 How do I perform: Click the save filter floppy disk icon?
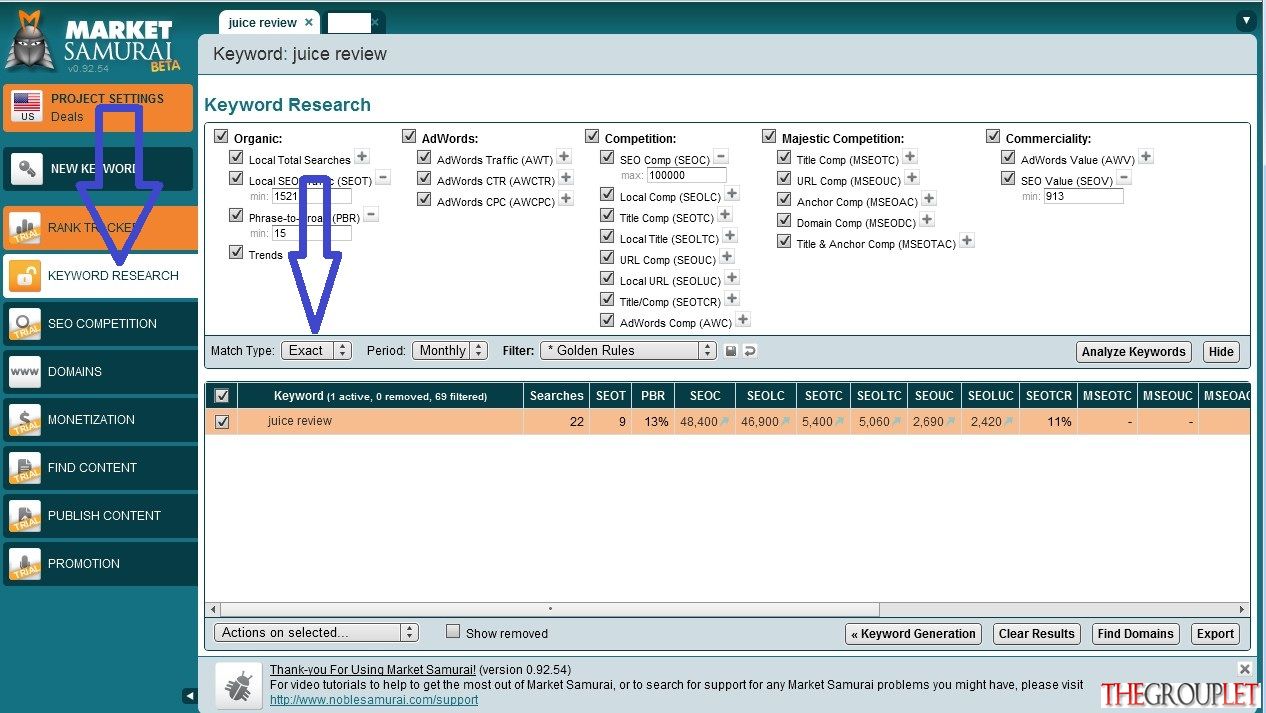pos(731,351)
